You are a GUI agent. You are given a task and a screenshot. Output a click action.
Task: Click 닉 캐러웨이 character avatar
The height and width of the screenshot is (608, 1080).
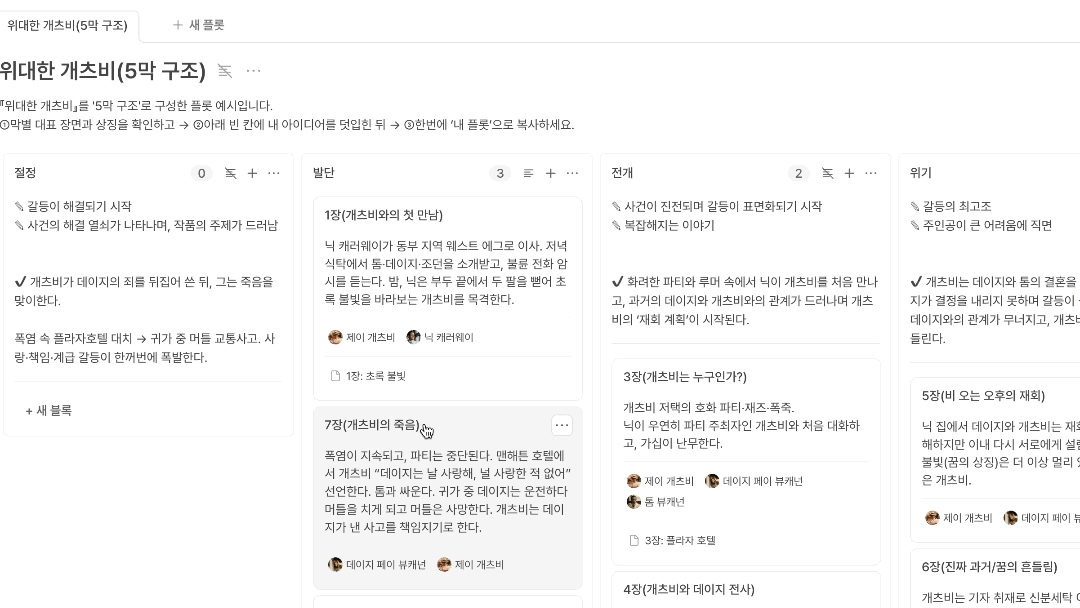(413, 337)
